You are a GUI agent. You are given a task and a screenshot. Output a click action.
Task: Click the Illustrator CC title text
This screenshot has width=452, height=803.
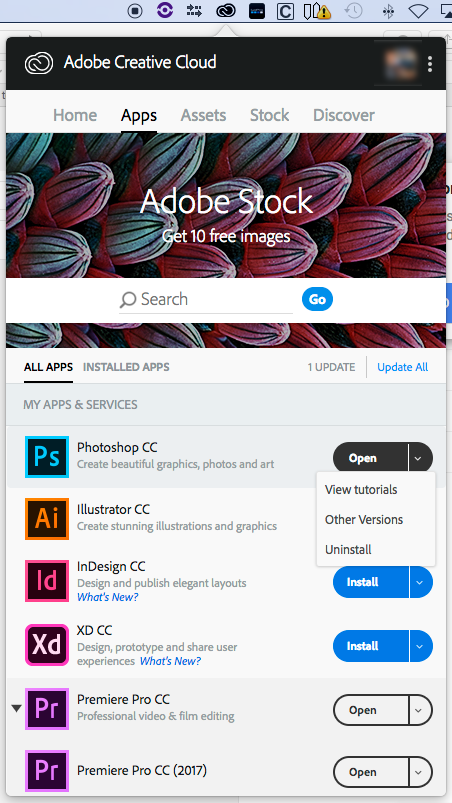[113, 509]
